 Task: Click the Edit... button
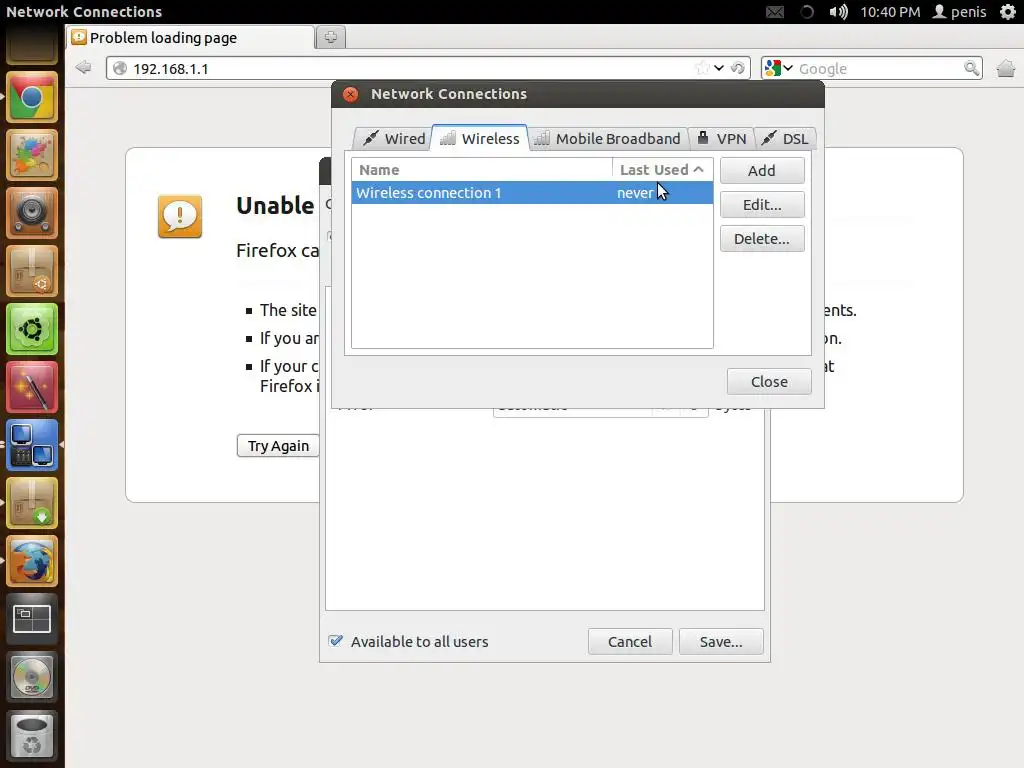(x=761, y=204)
